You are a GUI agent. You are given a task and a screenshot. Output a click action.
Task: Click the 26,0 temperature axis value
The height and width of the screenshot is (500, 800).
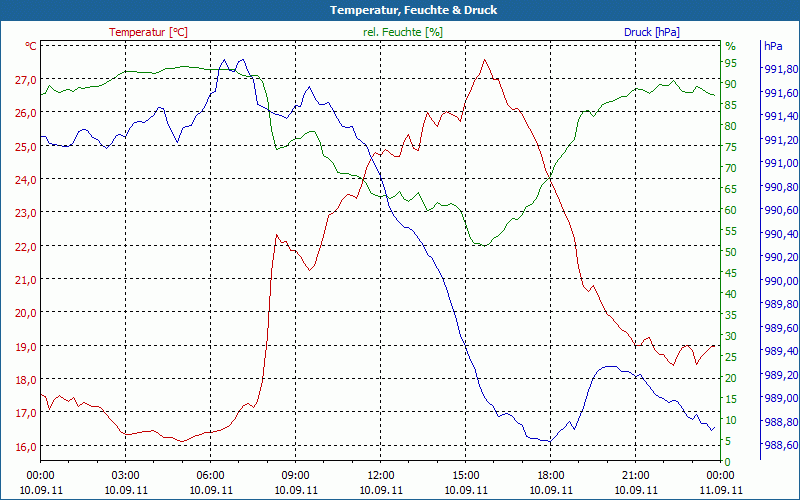point(28,113)
